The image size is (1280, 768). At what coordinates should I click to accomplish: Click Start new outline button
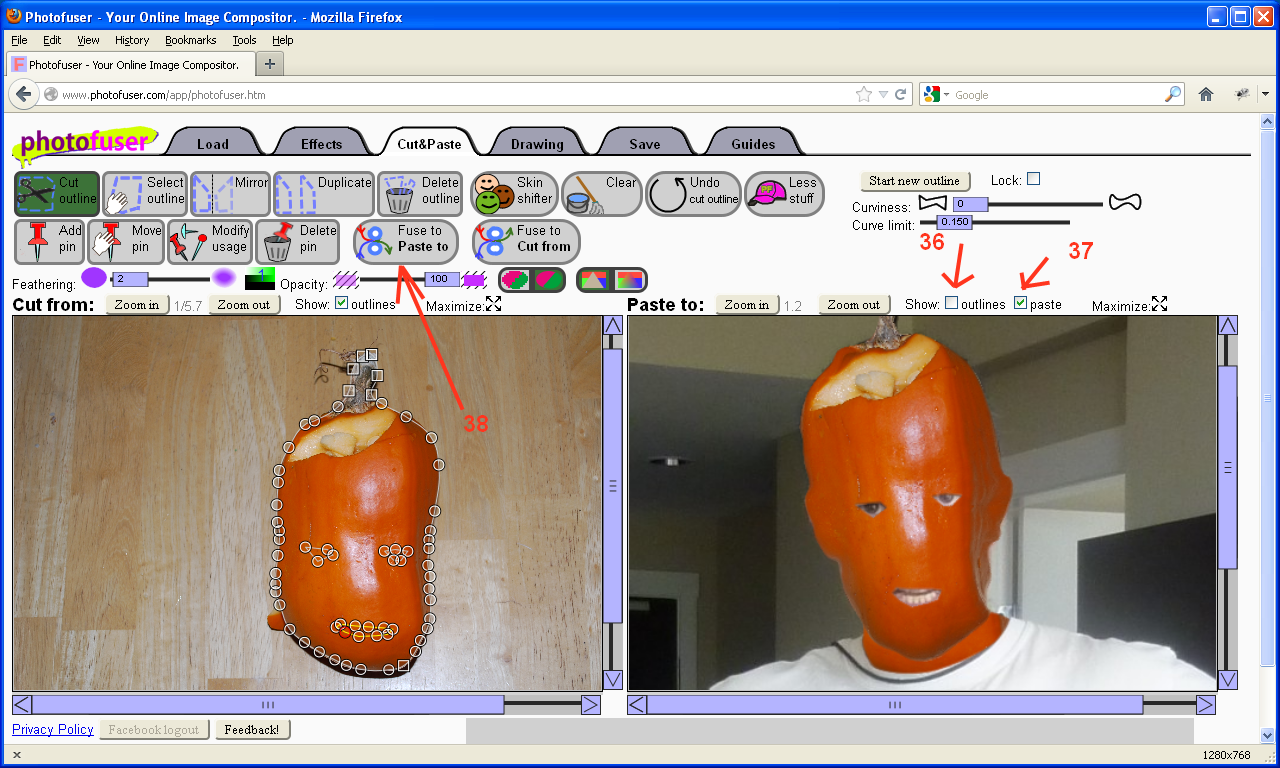point(914,181)
